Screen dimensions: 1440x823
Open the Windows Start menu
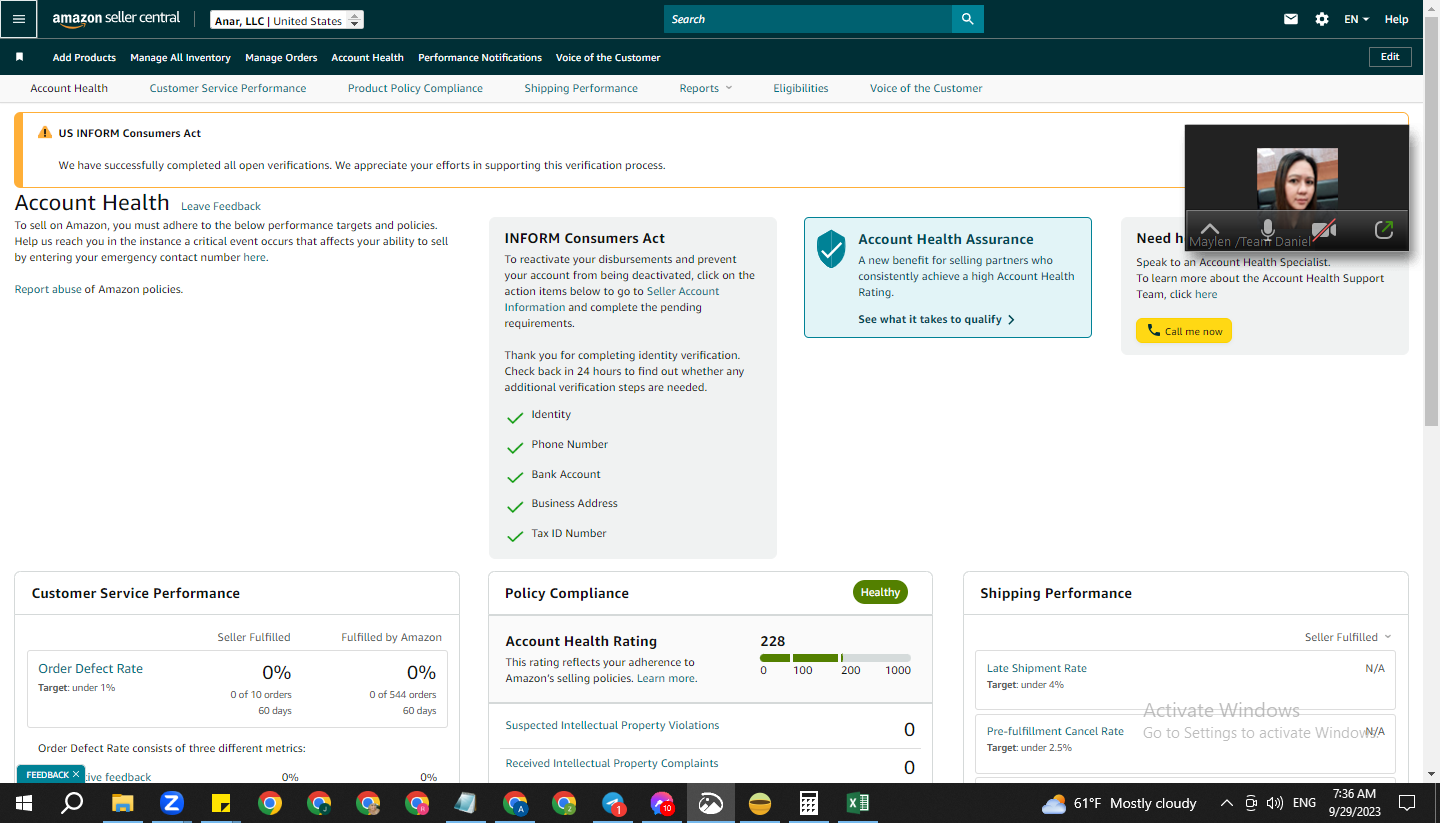[x=24, y=803]
